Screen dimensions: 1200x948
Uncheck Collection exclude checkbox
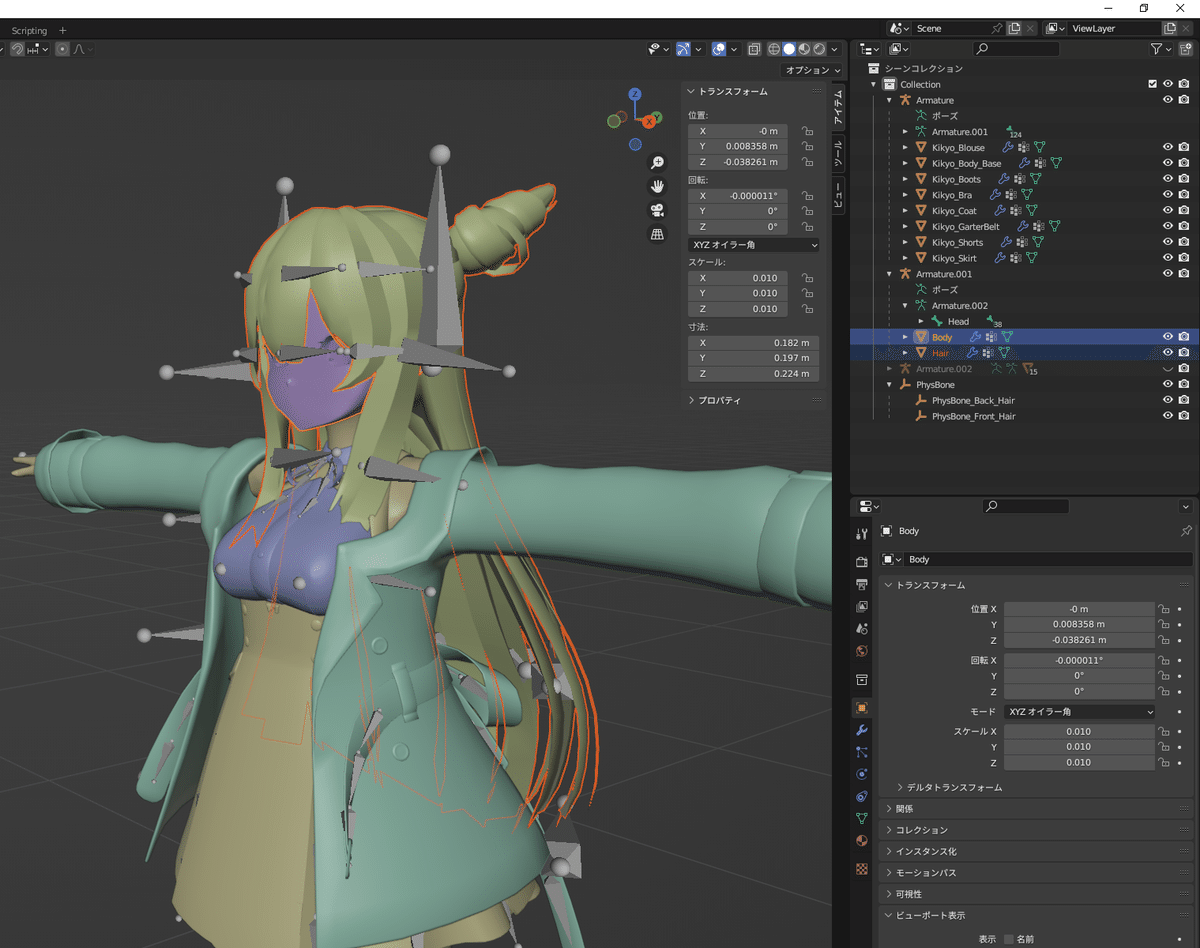pos(1152,84)
